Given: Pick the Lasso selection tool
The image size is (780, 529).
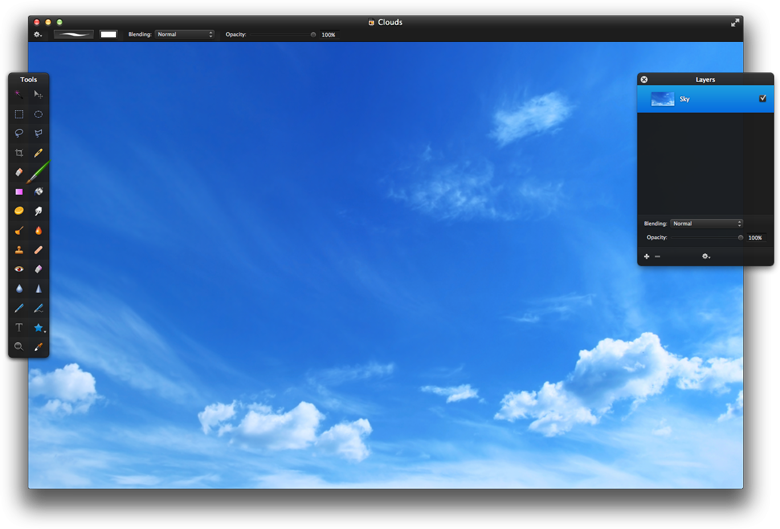Looking at the screenshot, I should pyautogui.click(x=18, y=133).
